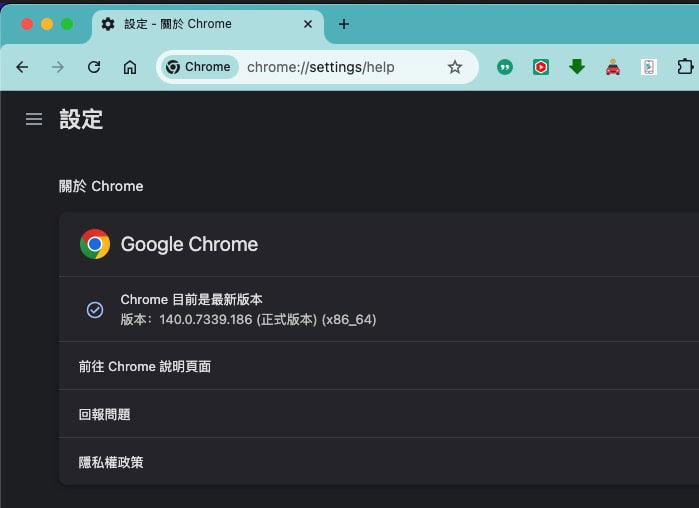Click the gear favicon on the tab
The height and width of the screenshot is (508, 699).
click(x=108, y=24)
